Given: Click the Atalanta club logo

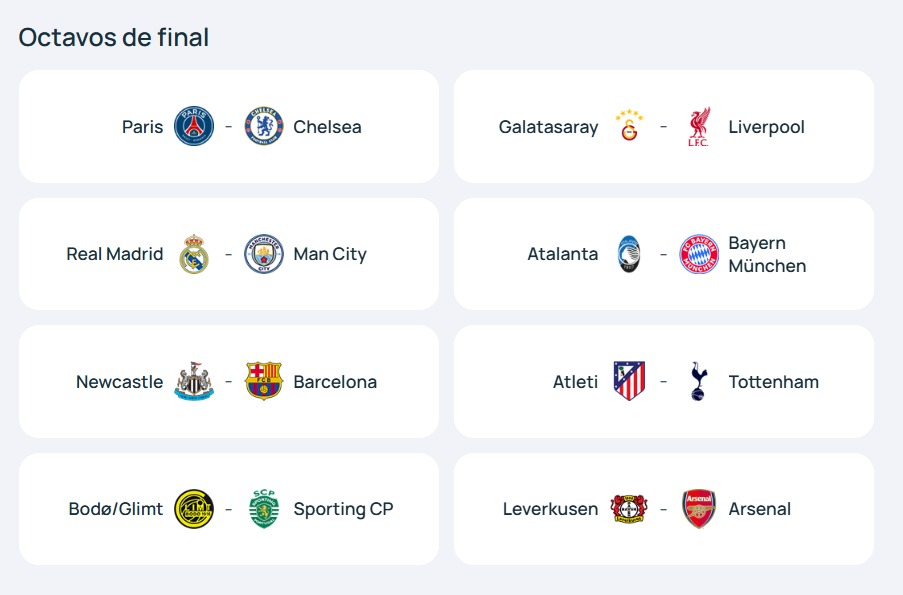Looking at the screenshot, I should click(x=629, y=254).
